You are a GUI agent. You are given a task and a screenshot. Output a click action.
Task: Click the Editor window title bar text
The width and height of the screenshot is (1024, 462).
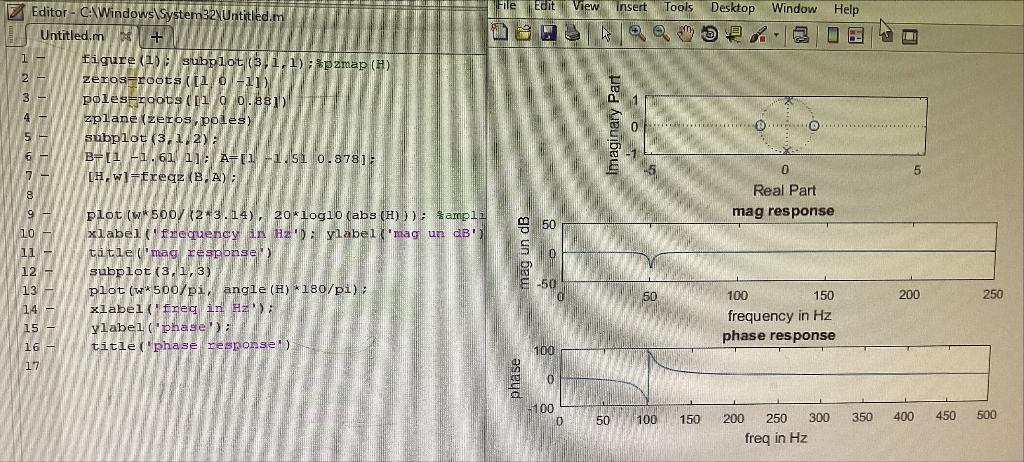[157, 13]
